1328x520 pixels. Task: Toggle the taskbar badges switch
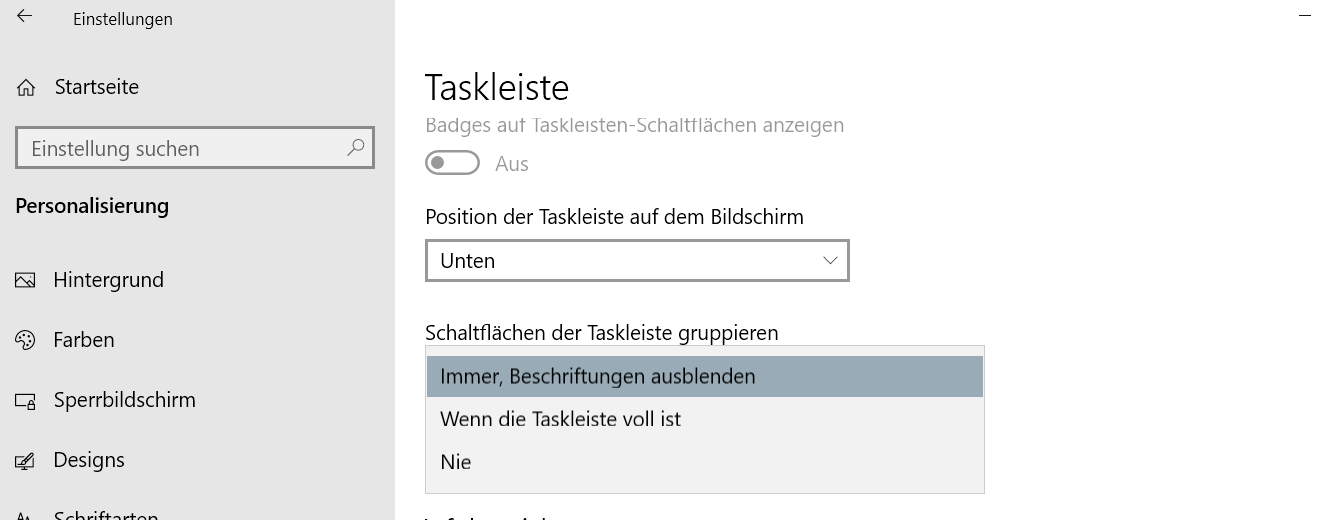[x=452, y=163]
